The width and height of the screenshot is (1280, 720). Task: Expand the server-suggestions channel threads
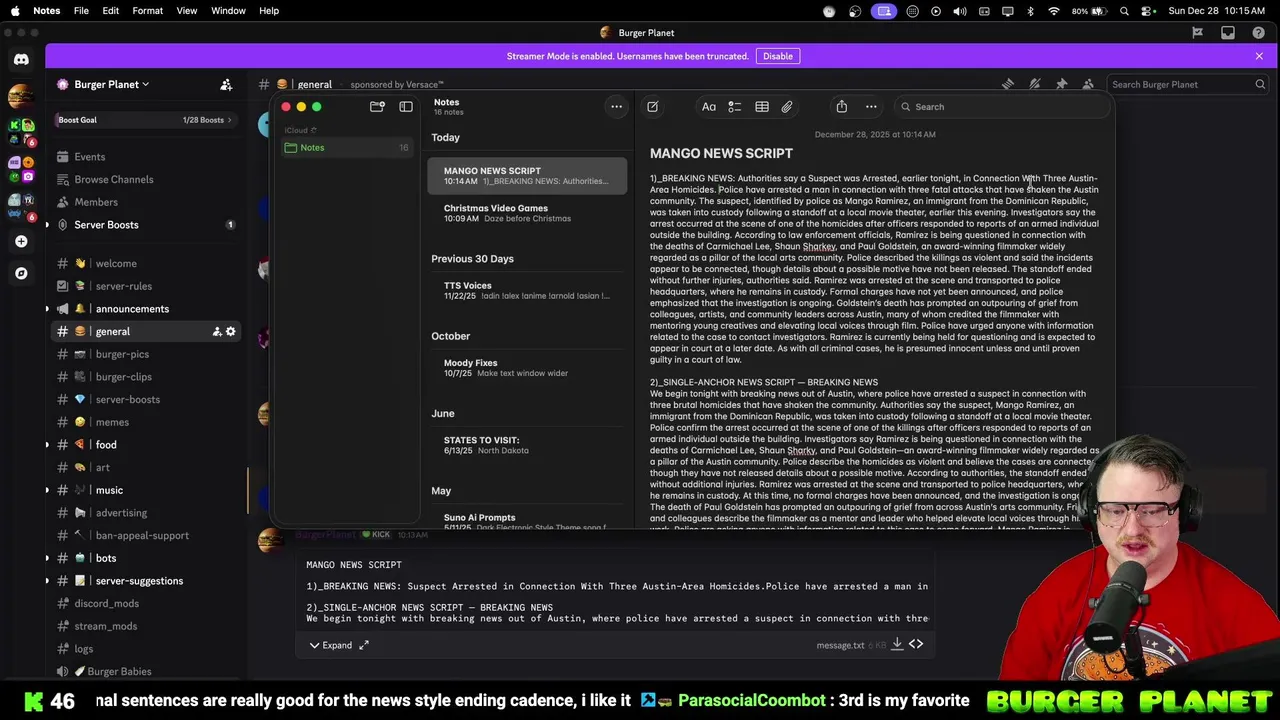(x=47, y=581)
